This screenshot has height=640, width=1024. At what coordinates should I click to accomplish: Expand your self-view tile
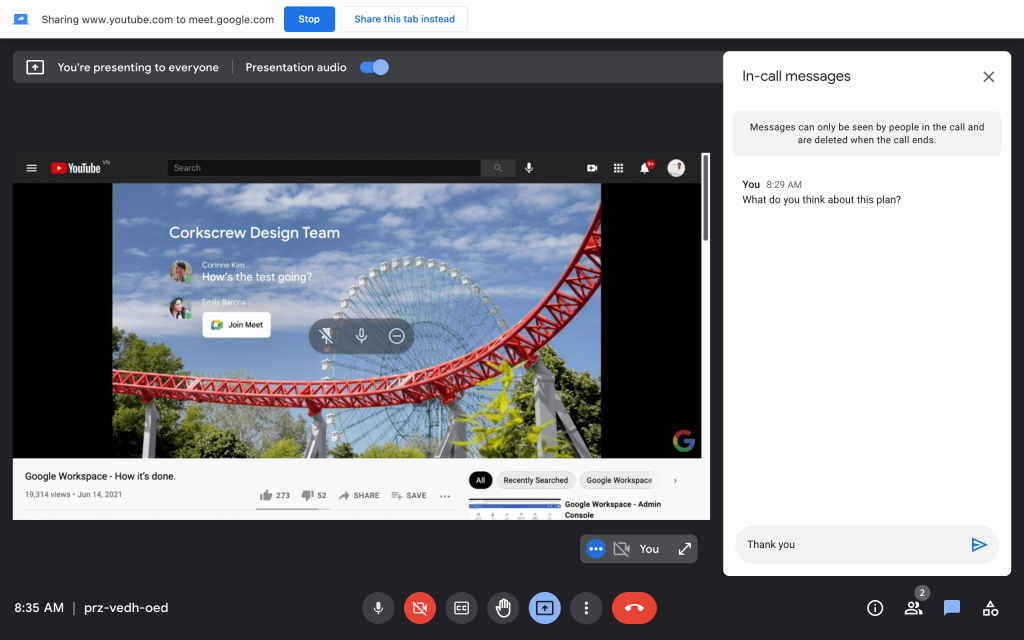(x=684, y=549)
